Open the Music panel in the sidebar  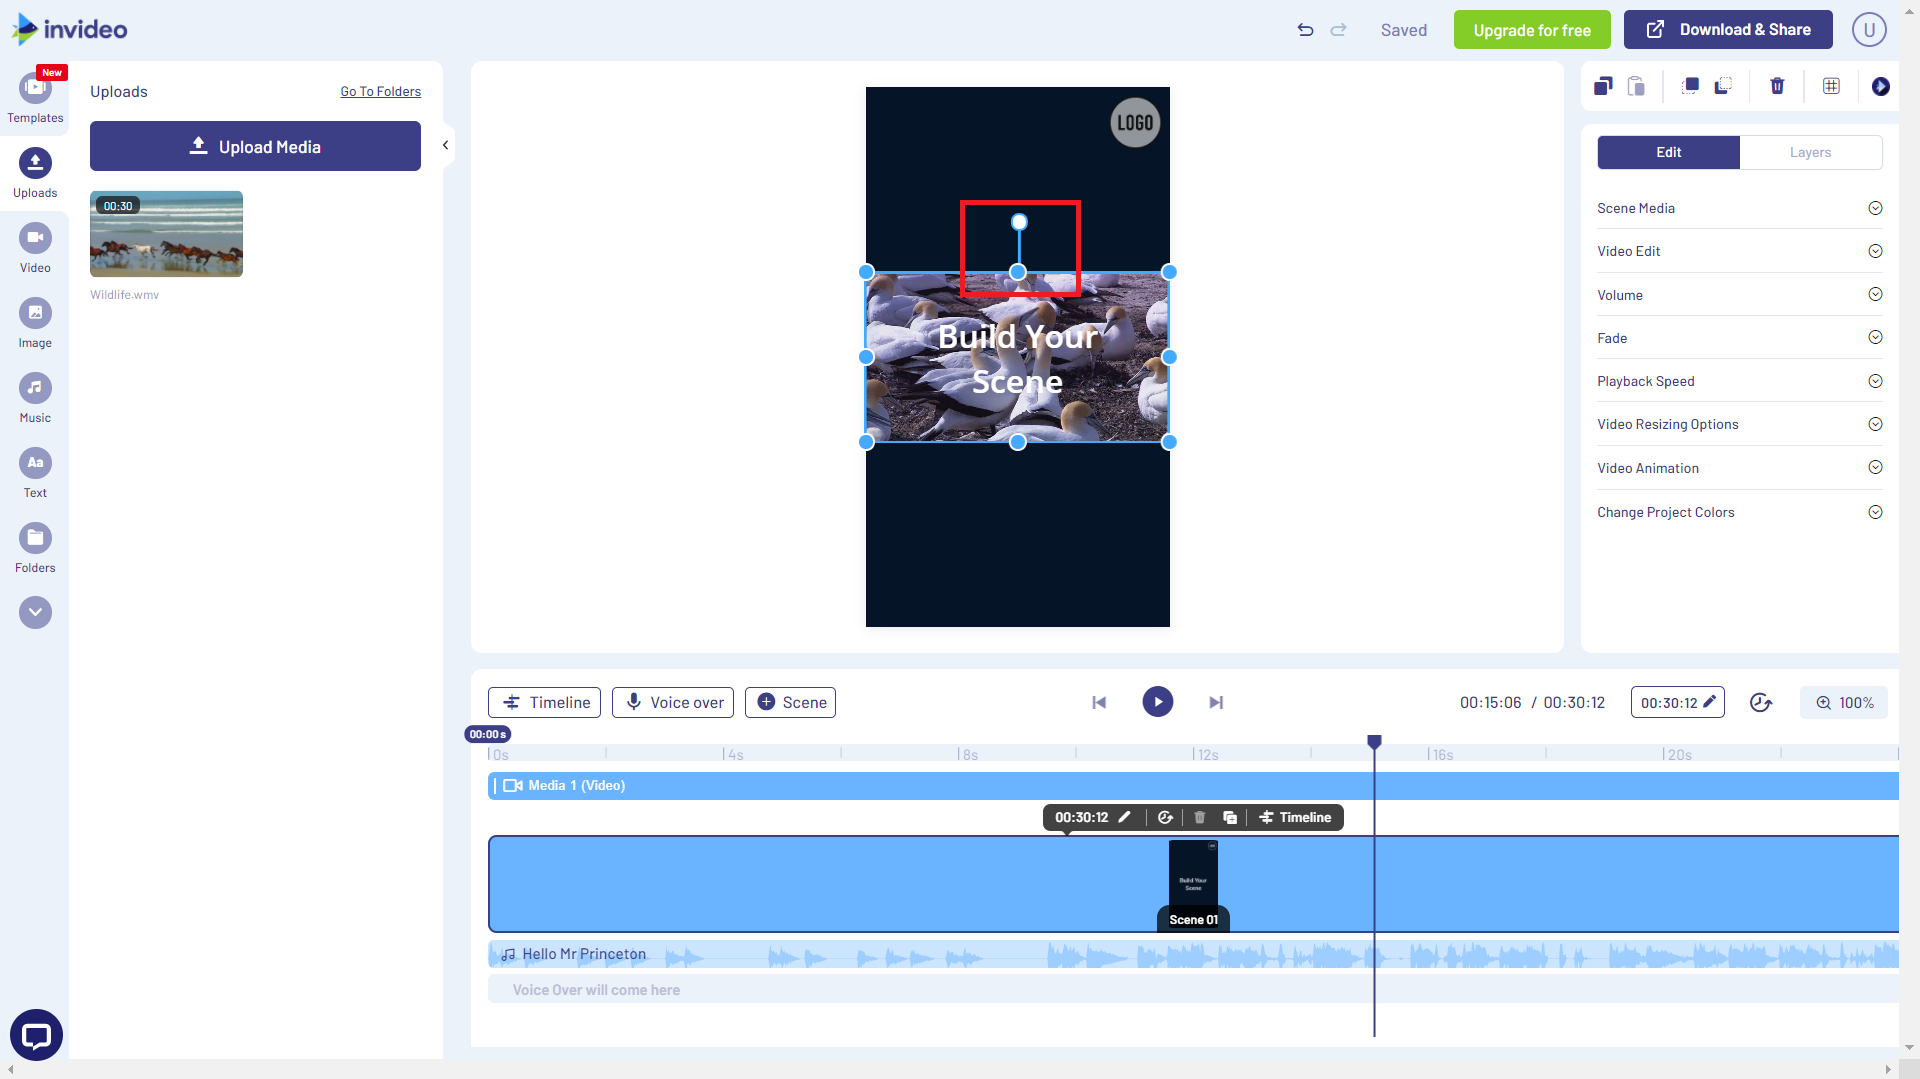point(35,398)
